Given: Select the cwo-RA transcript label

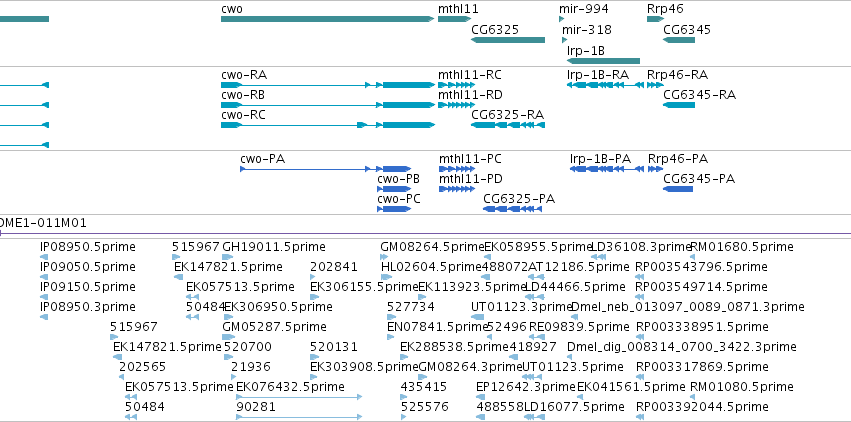Looking at the screenshot, I should (x=244, y=75).
